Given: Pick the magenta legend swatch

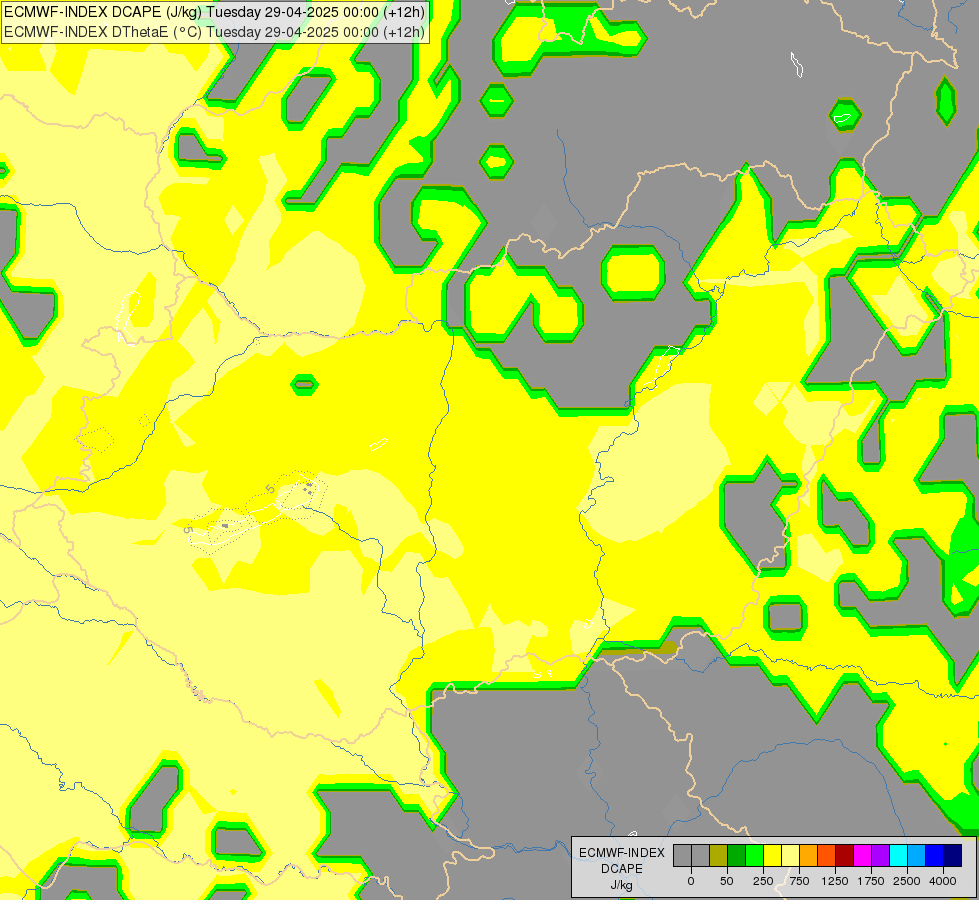Looking at the screenshot, I should (863, 856).
